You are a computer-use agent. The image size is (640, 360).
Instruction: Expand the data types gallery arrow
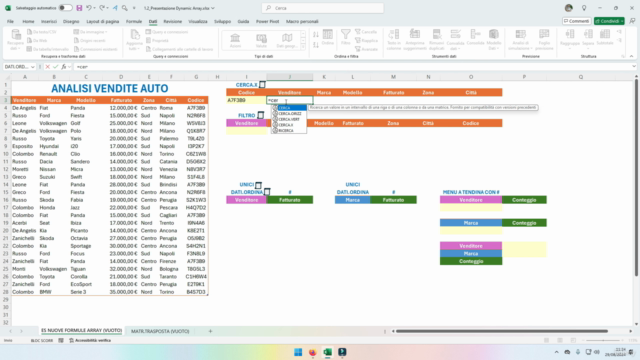tap(303, 47)
